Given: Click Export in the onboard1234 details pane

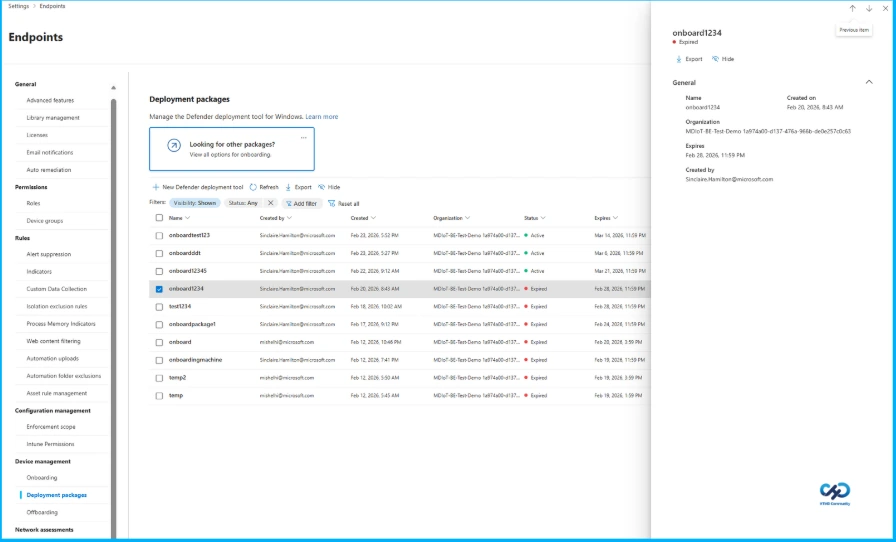Looking at the screenshot, I should (689, 59).
